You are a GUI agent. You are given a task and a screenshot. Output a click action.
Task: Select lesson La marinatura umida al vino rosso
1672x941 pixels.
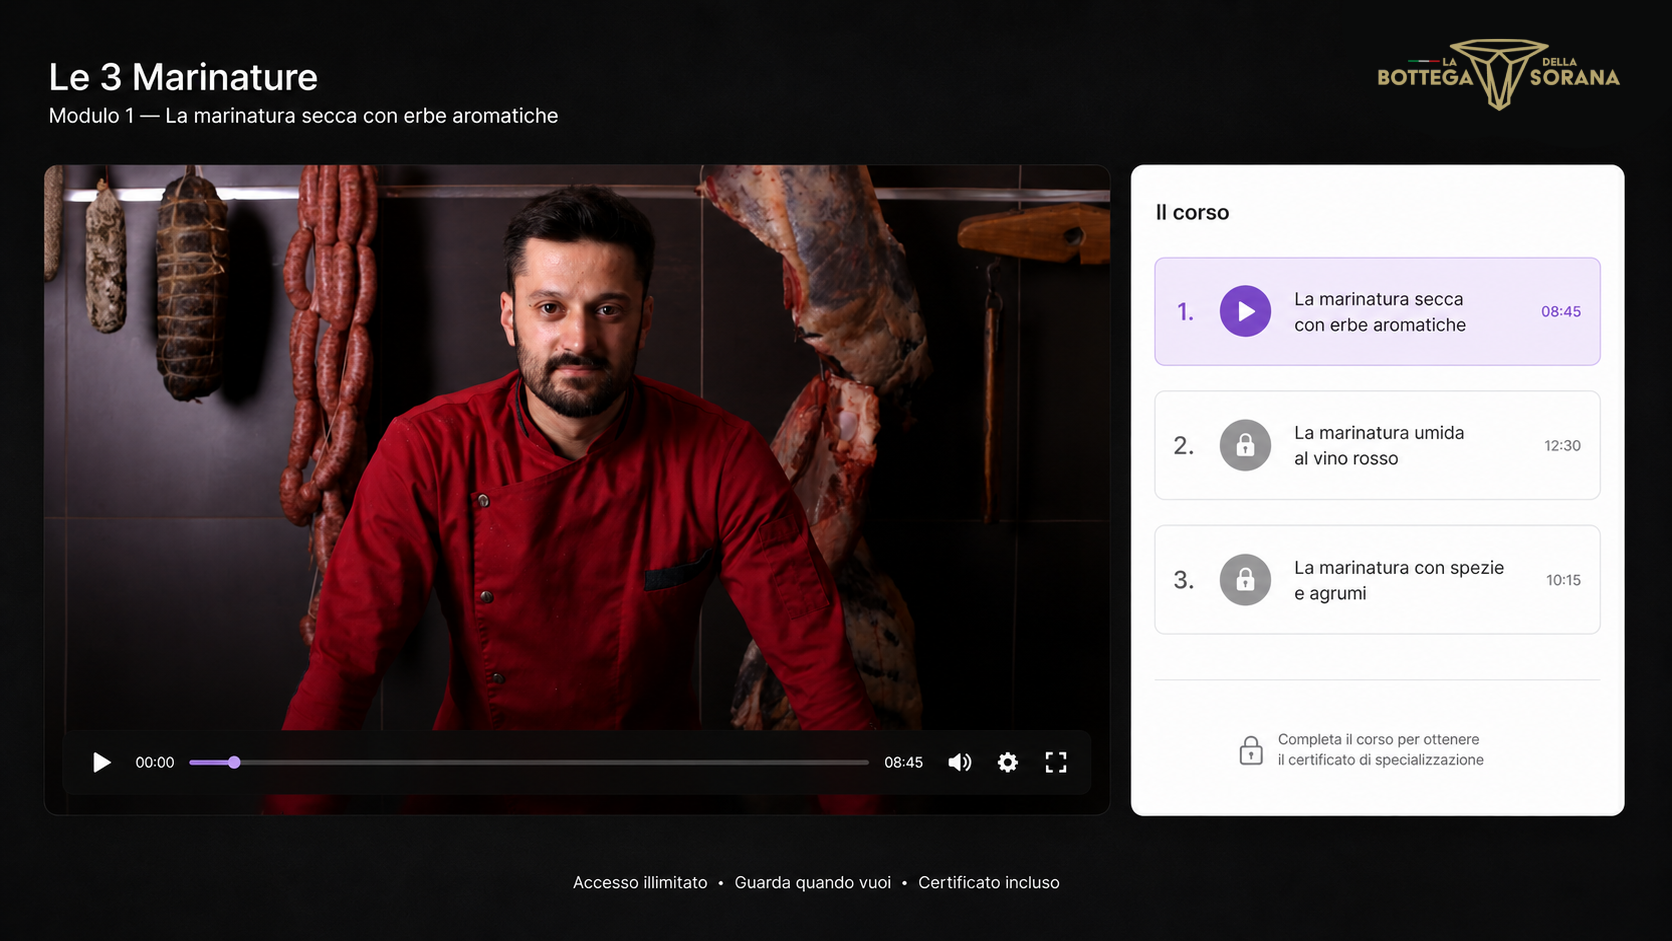[x=1377, y=445]
